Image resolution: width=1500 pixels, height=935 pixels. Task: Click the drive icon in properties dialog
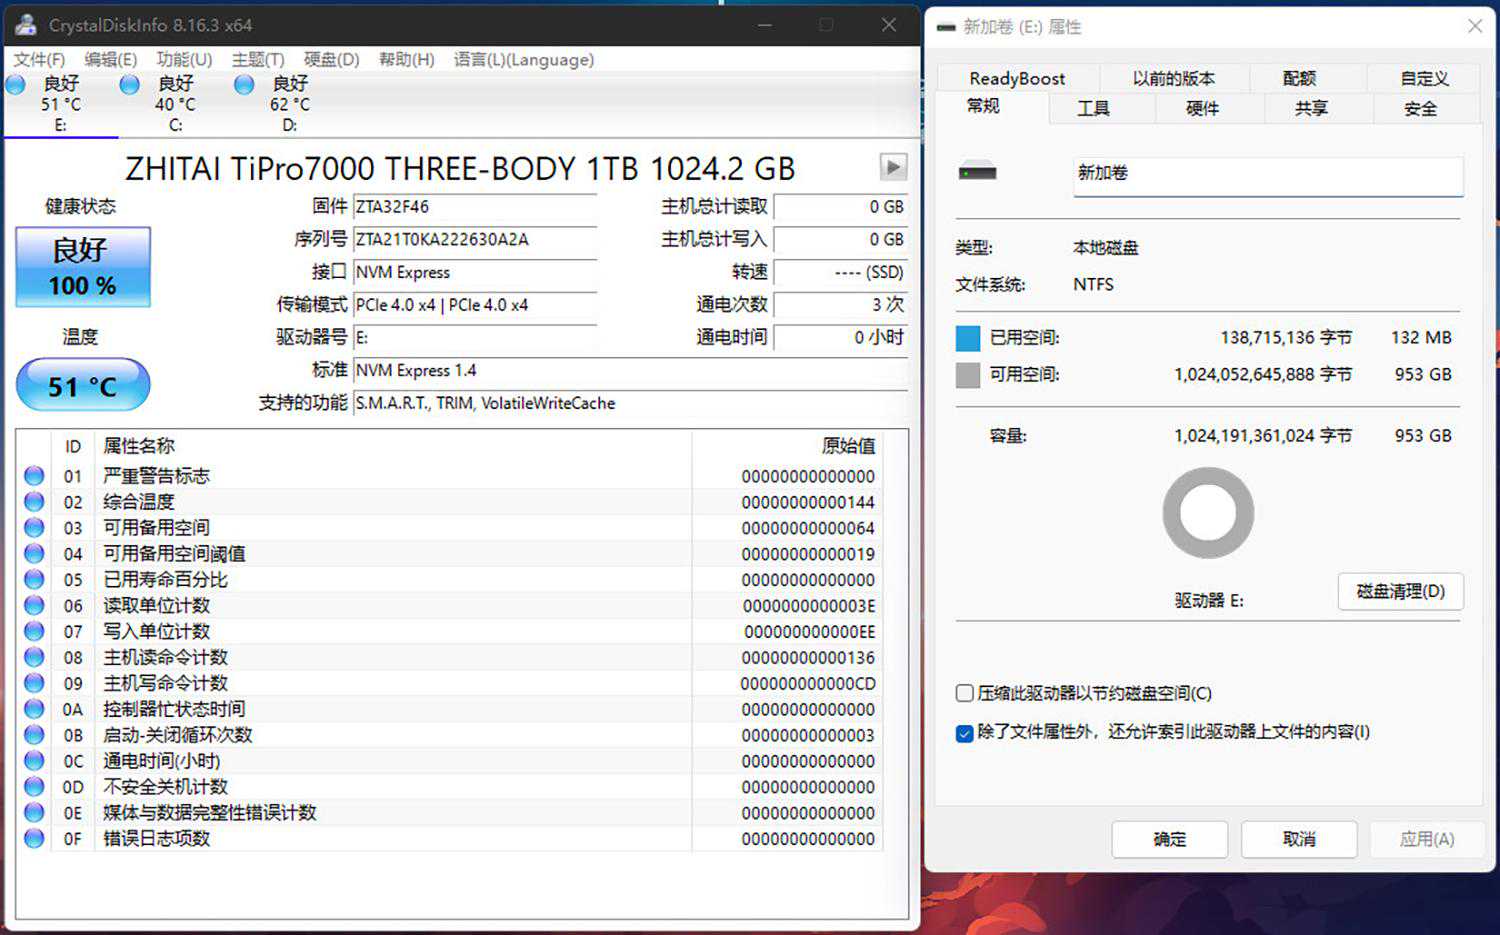pyautogui.click(x=977, y=172)
